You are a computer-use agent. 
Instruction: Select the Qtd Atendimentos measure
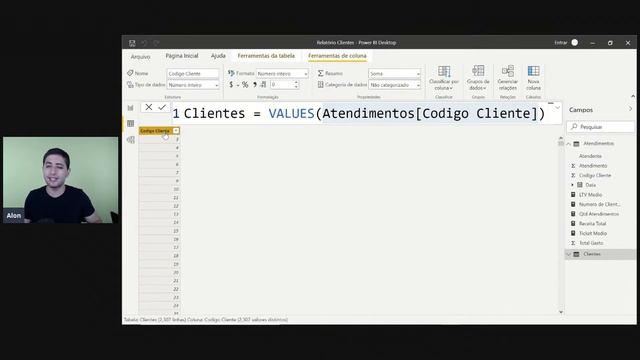[599, 214]
